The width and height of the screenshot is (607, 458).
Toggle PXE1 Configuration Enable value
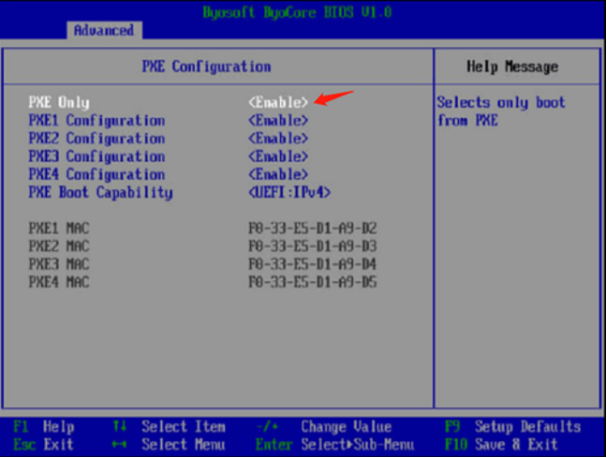pos(278,120)
